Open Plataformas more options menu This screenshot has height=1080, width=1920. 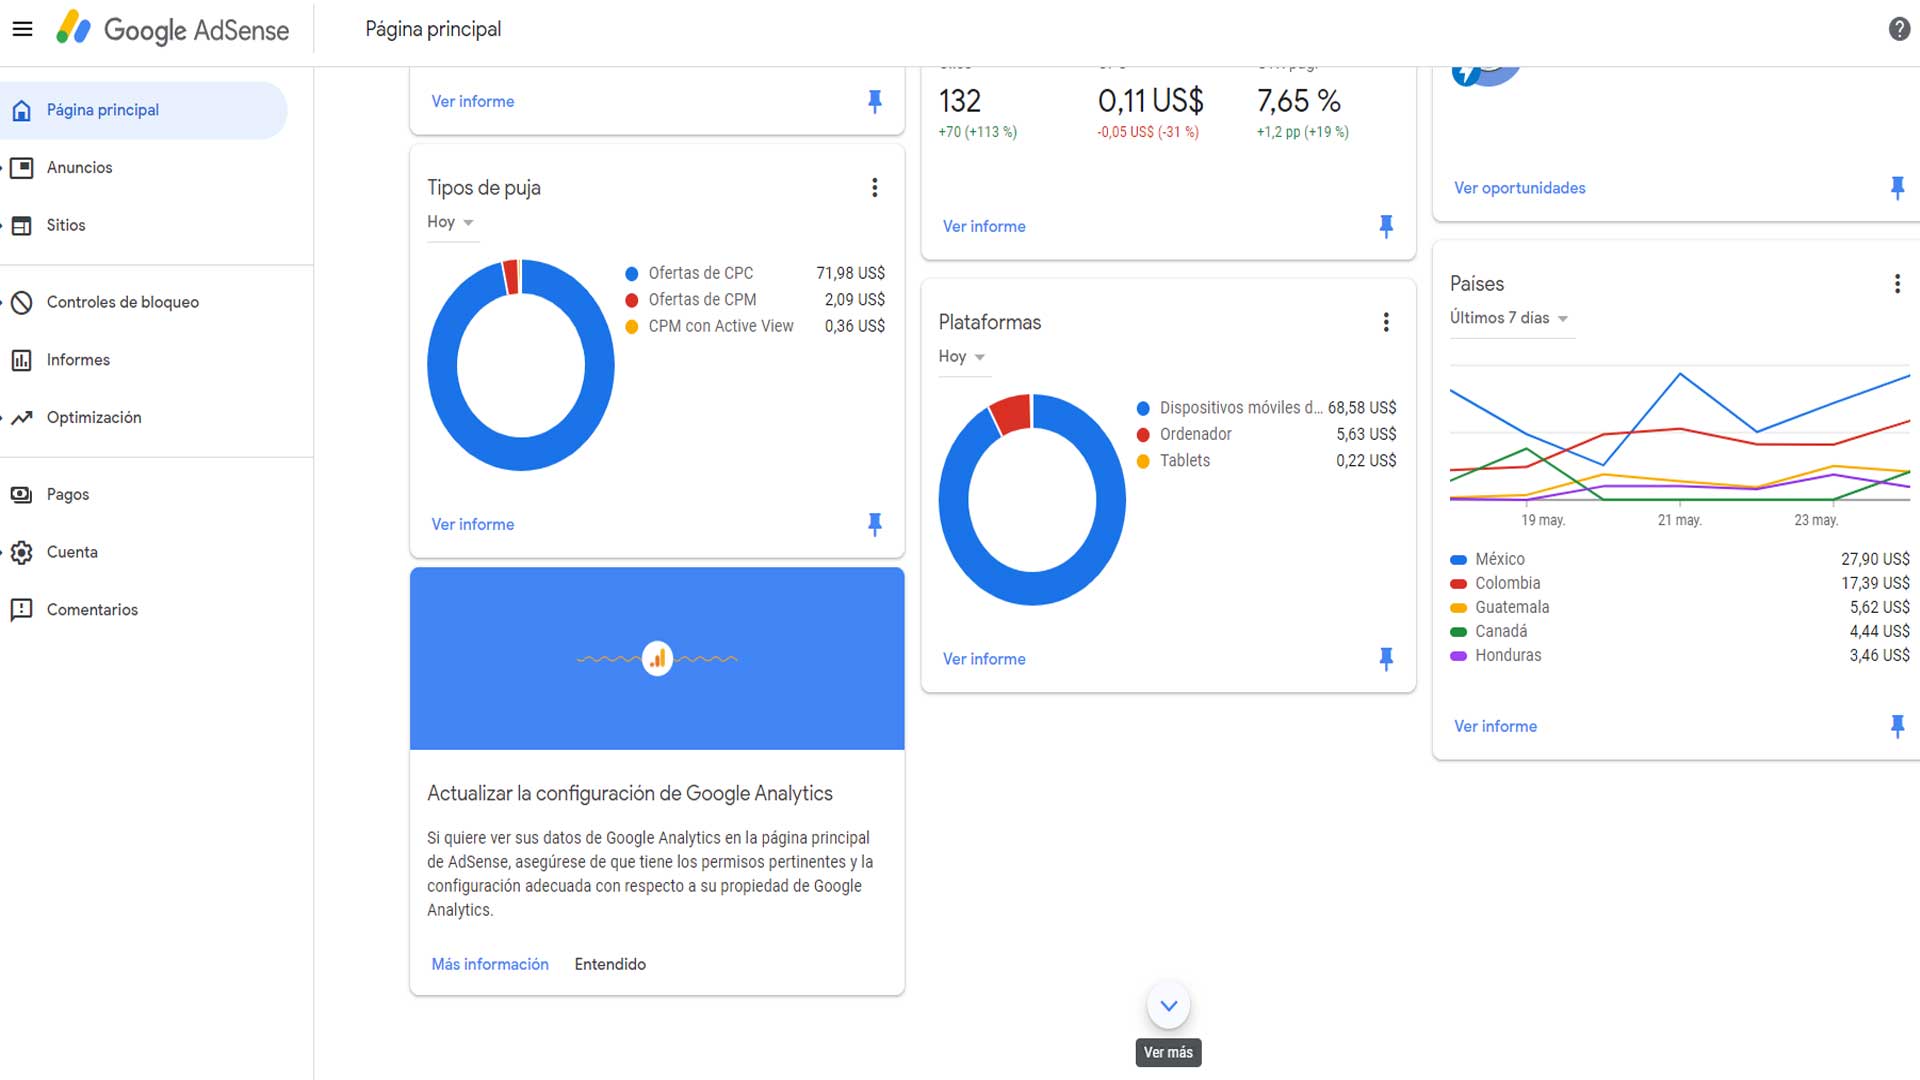click(x=1386, y=322)
